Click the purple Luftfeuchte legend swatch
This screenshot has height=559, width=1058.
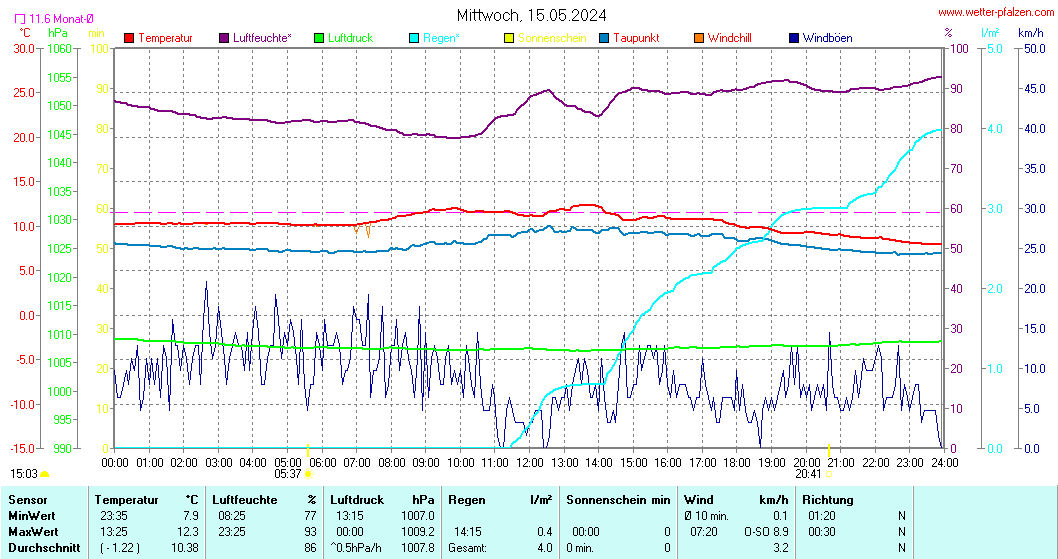(224, 38)
